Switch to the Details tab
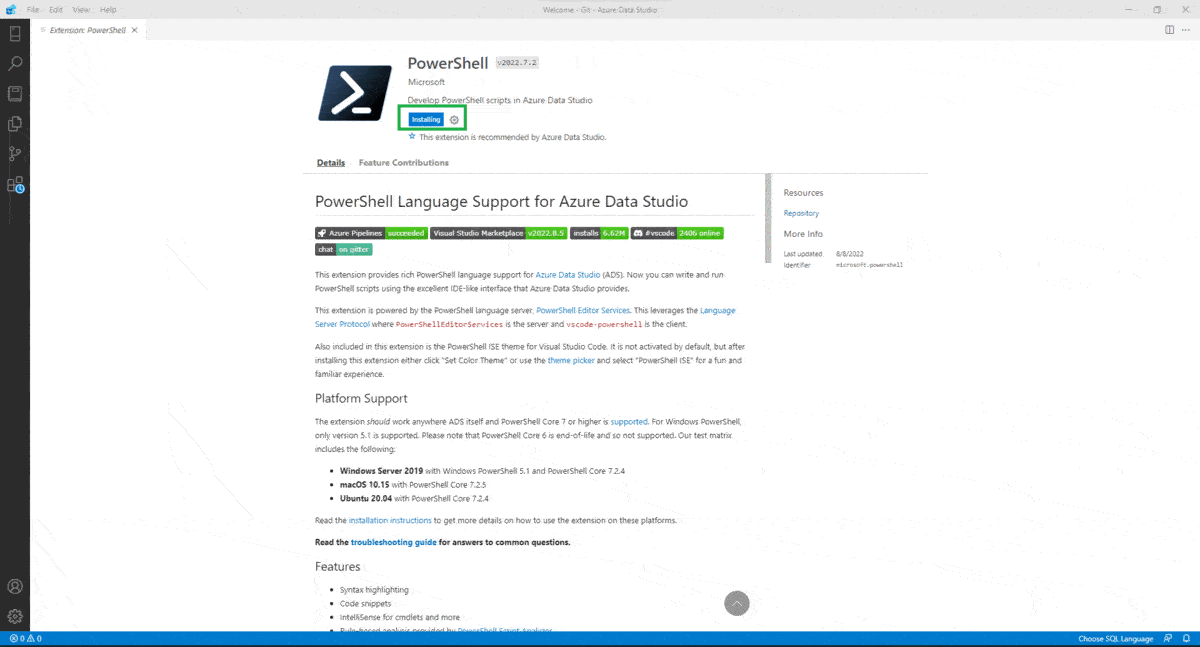This screenshot has height=647, width=1200. [331, 163]
